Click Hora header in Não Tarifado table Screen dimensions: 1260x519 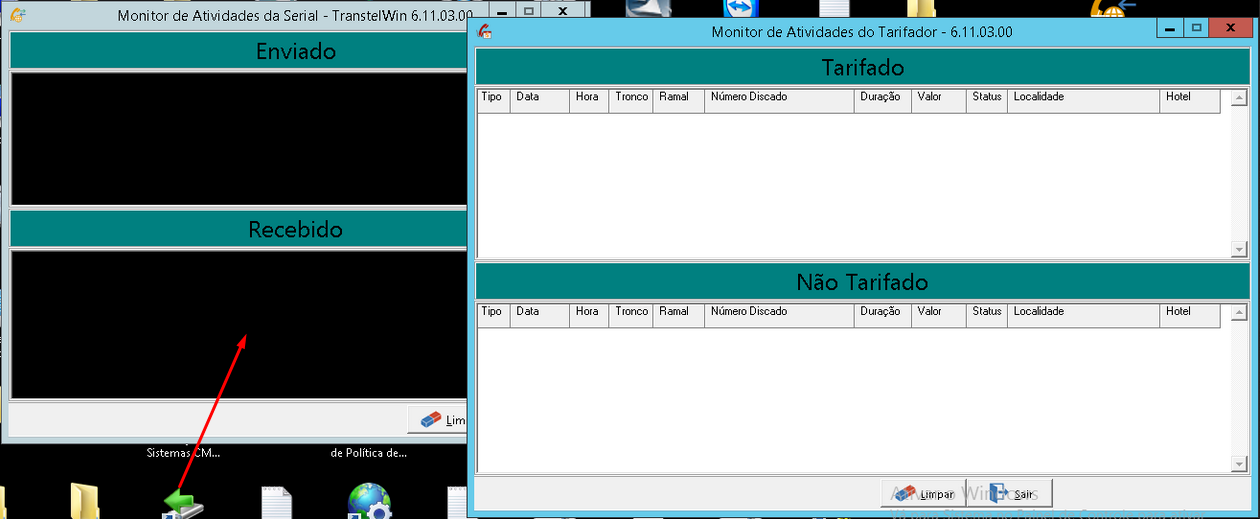click(590, 315)
